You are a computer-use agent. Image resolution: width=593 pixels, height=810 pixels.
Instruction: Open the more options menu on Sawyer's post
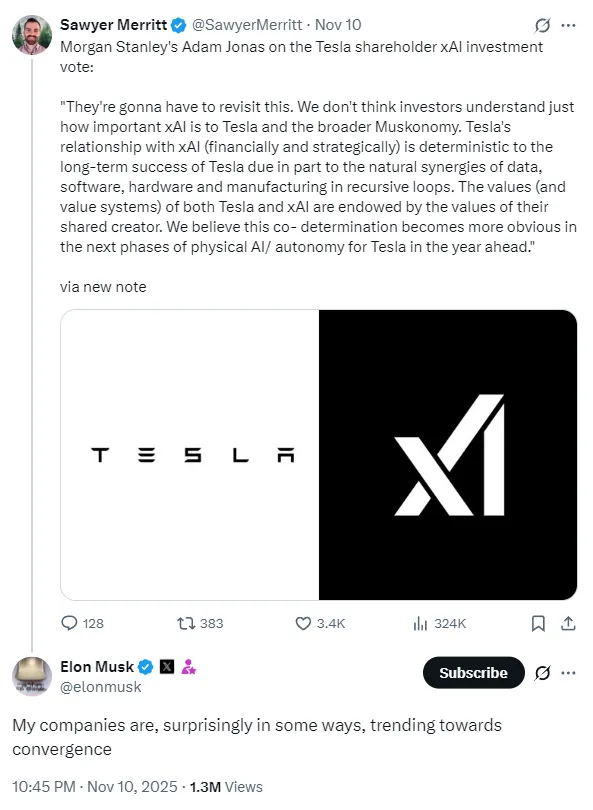[x=570, y=24]
